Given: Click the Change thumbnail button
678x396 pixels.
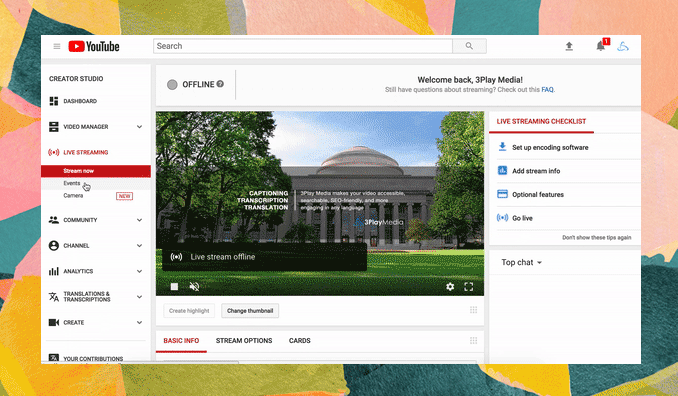Looking at the screenshot, I should click(250, 310).
